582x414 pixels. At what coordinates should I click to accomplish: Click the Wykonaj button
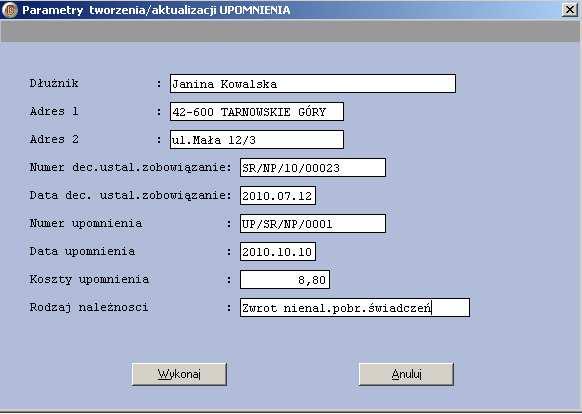pyautogui.click(x=179, y=374)
